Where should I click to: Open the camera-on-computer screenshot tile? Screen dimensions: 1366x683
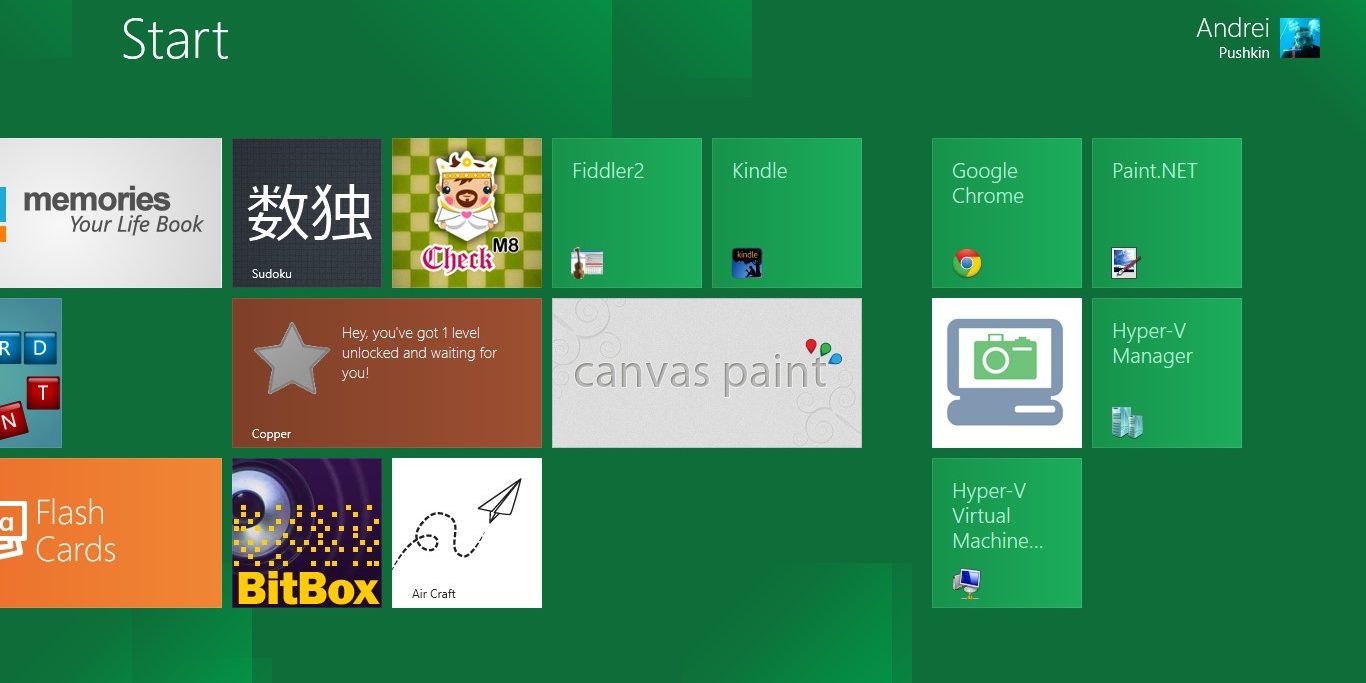point(1007,373)
